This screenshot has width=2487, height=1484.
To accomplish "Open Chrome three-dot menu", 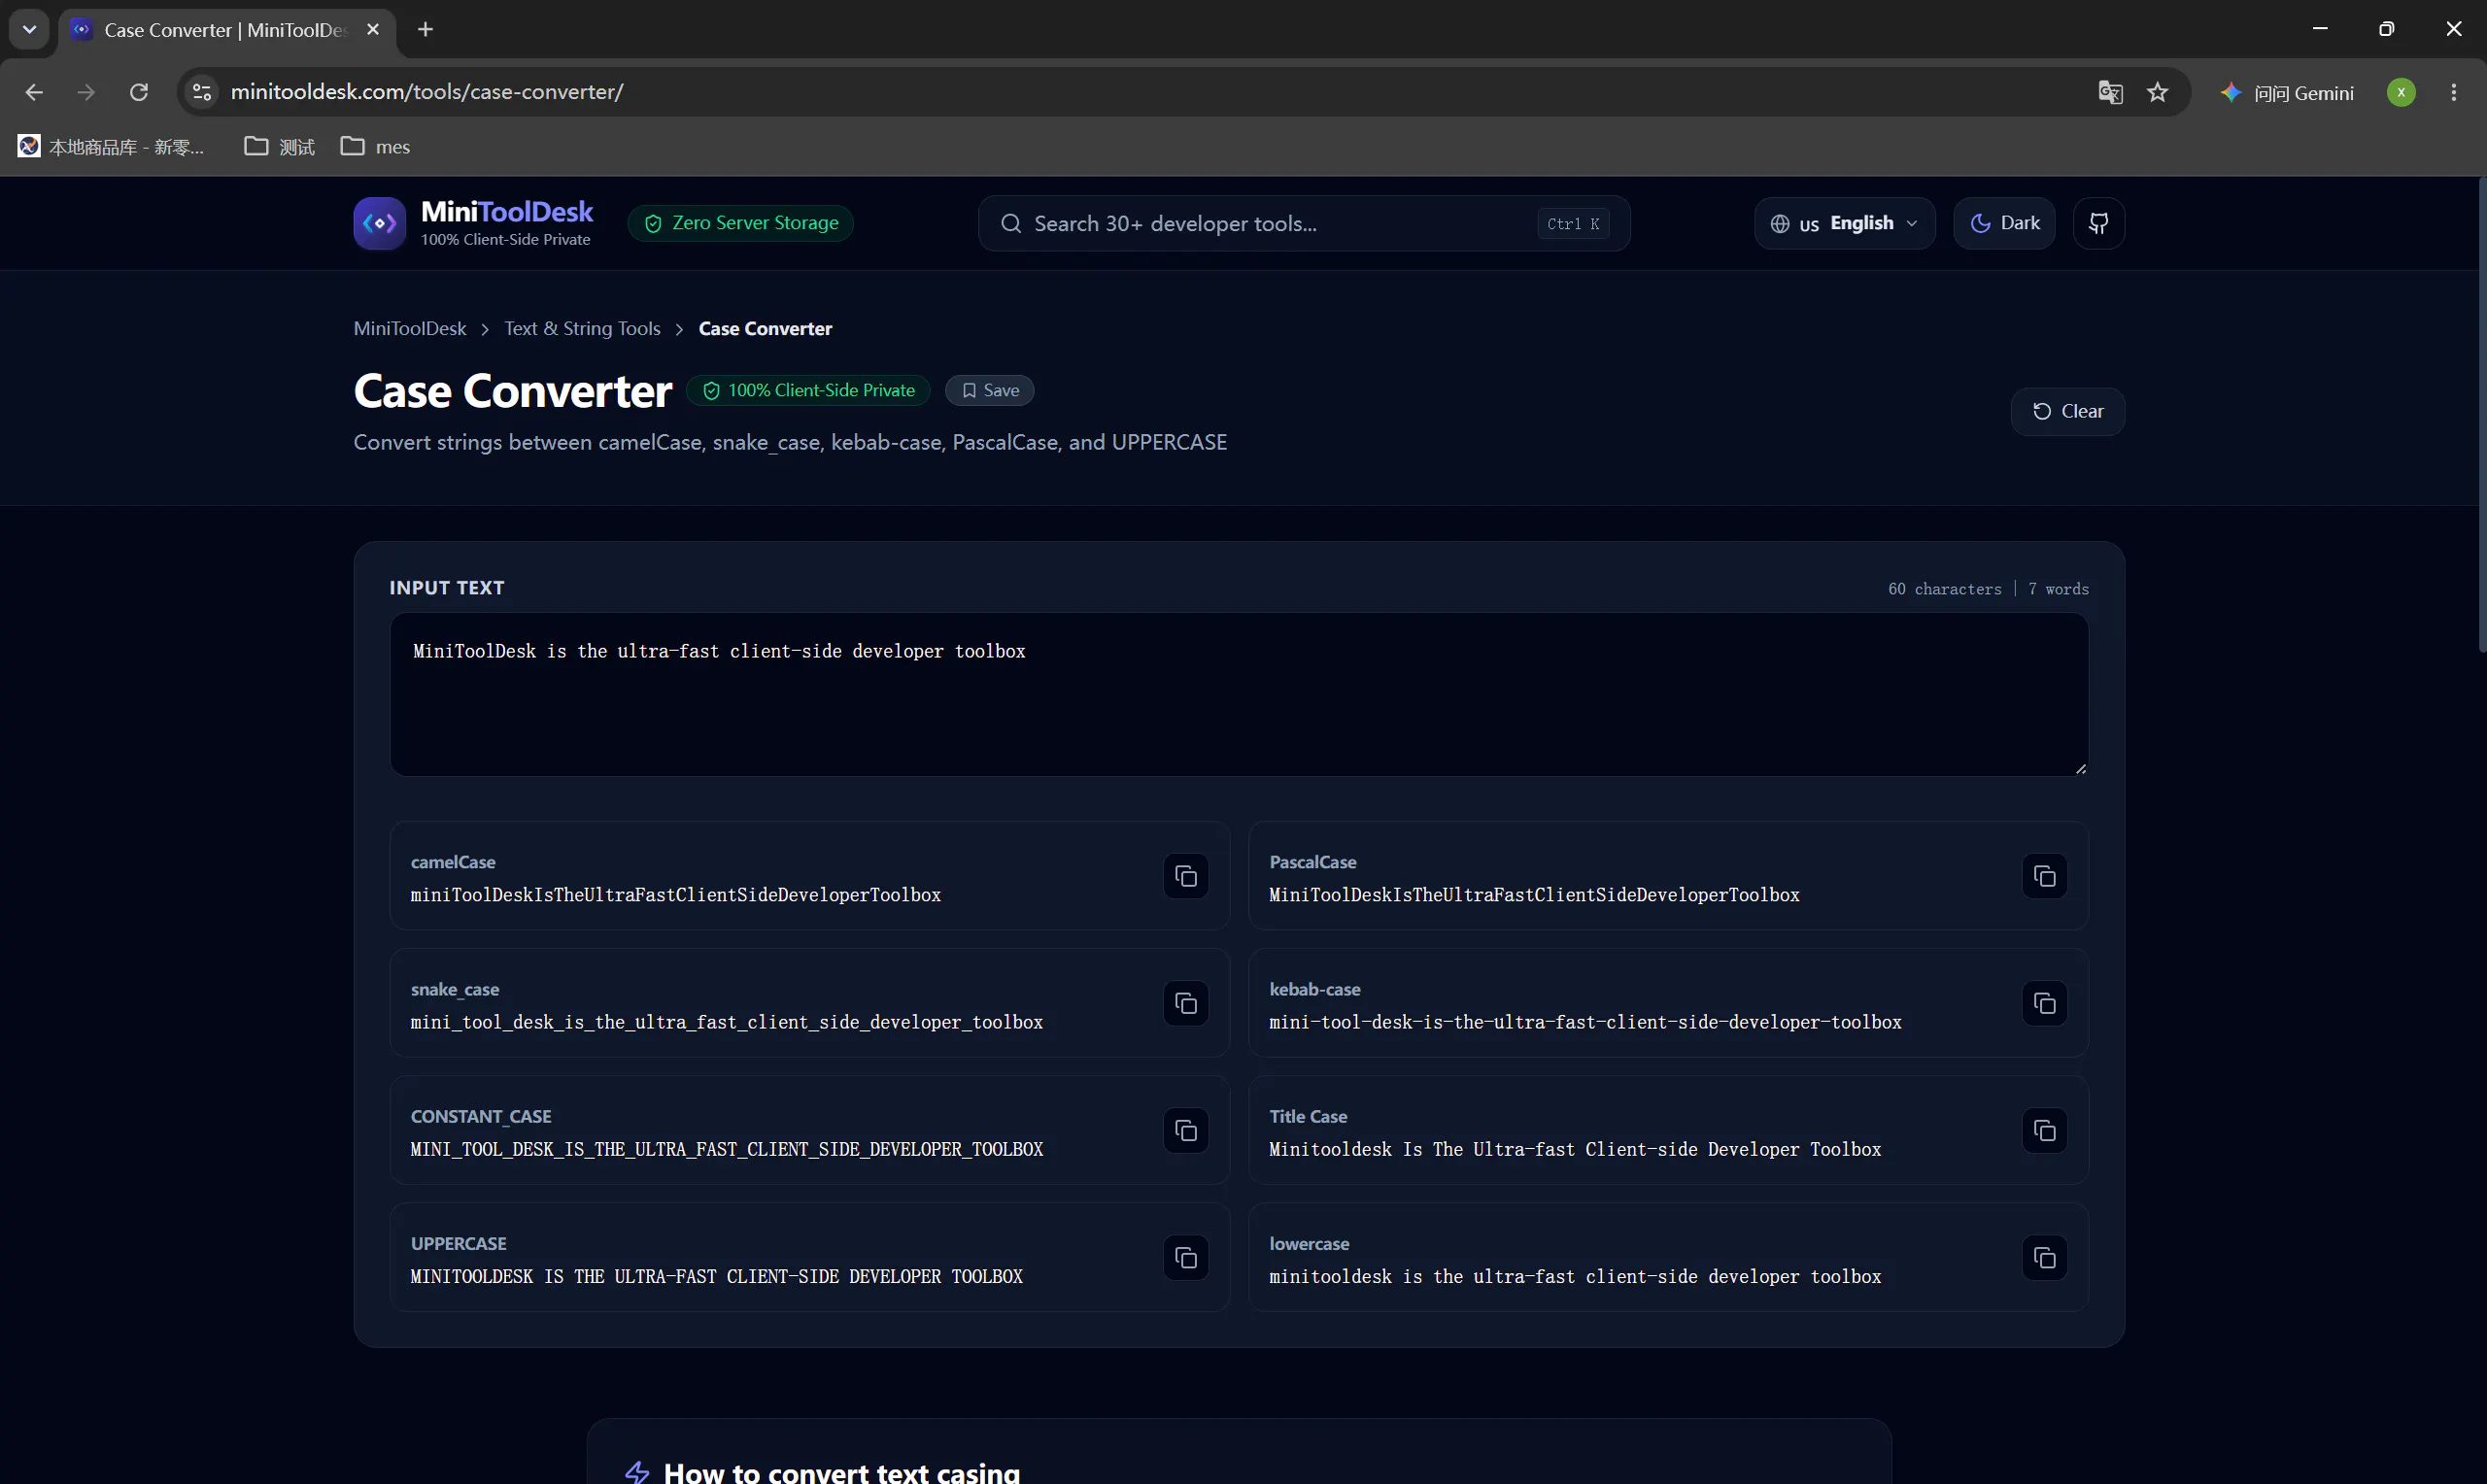I will [2453, 92].
